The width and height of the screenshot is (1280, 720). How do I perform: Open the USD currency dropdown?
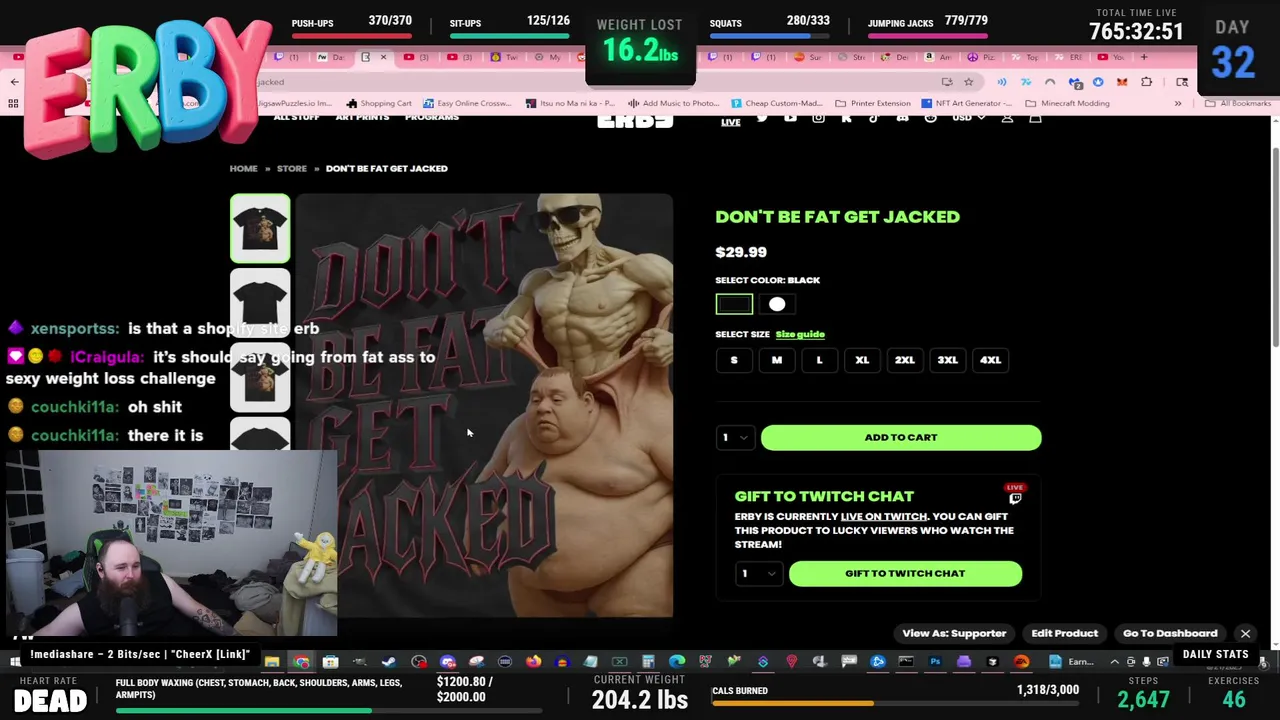968,117
